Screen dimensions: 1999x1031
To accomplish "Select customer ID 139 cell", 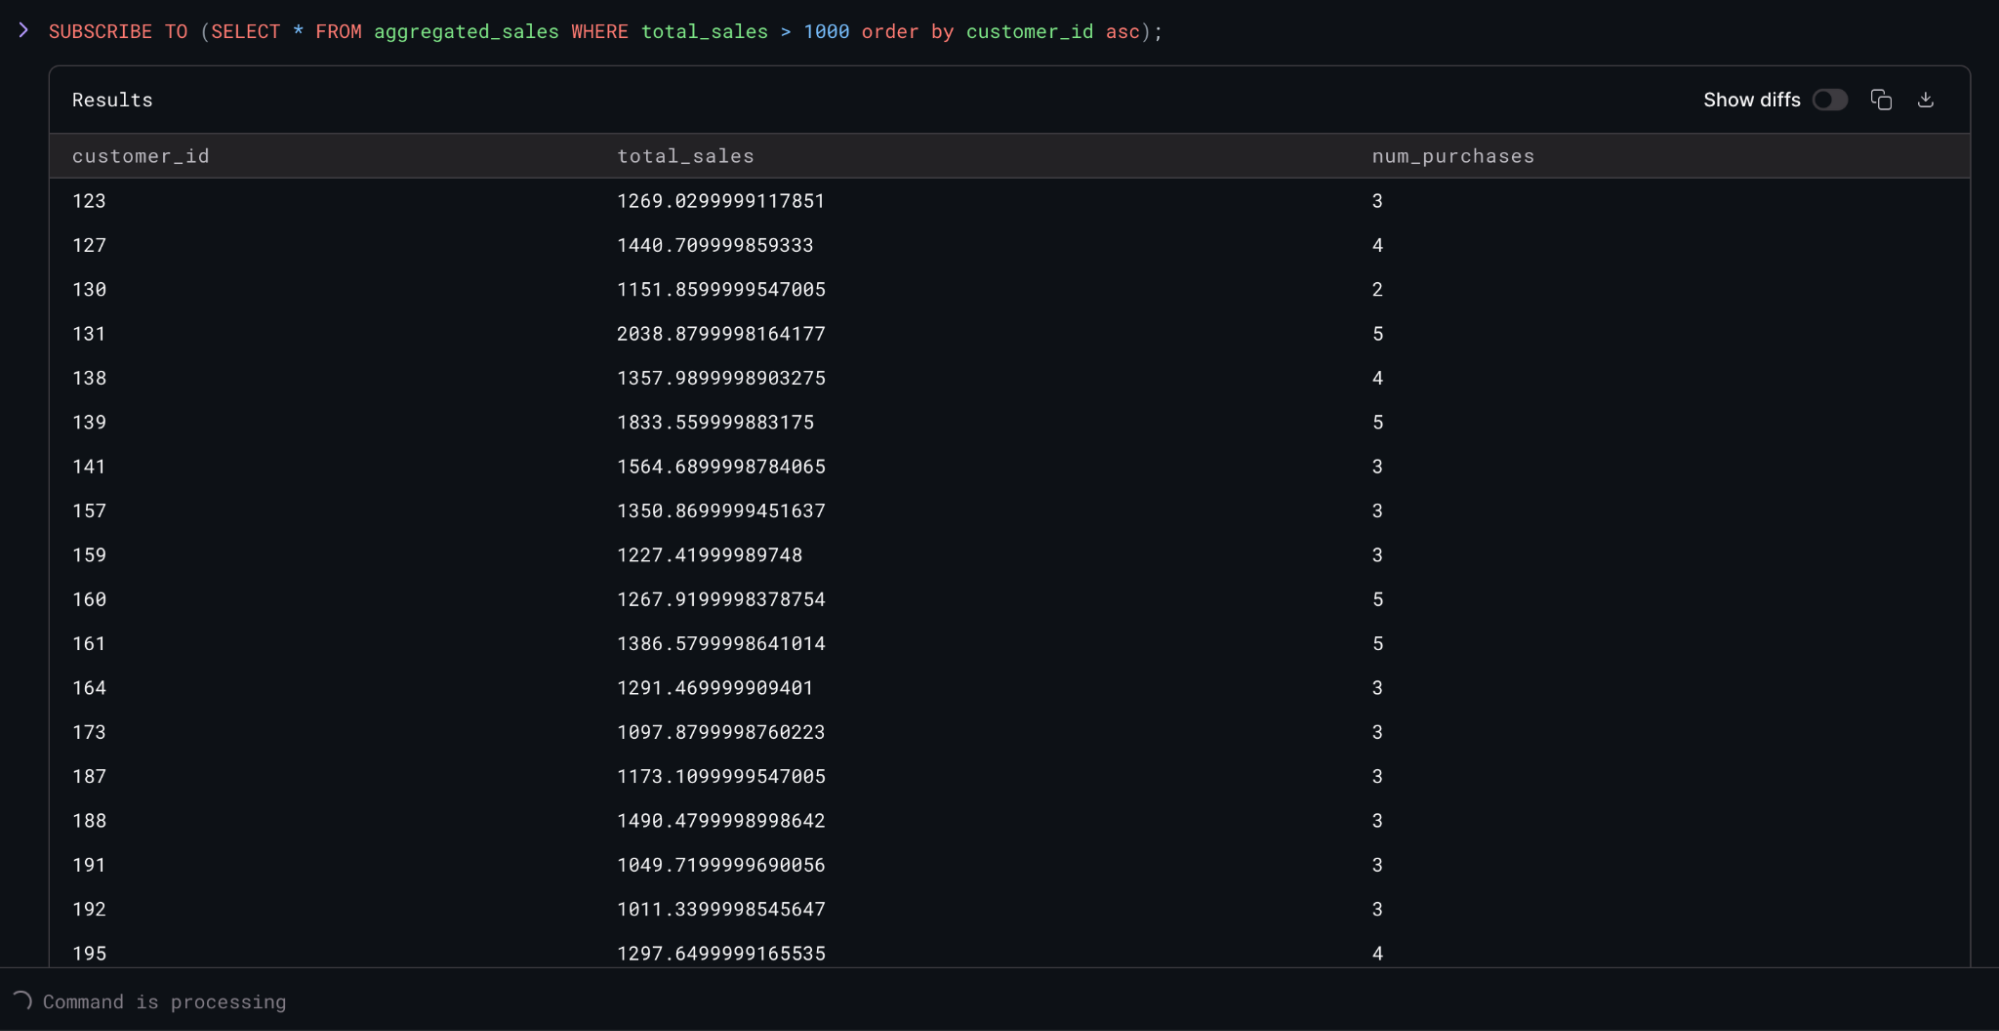I will (89, 422).
